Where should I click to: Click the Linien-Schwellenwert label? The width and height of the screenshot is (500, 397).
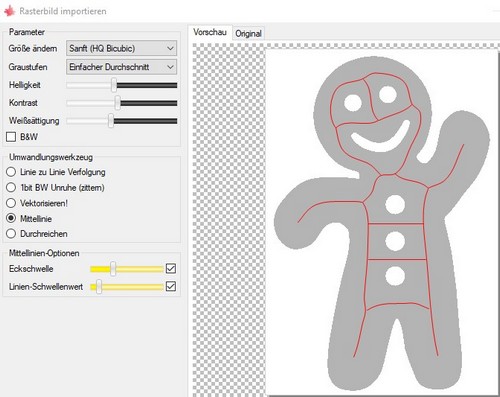46,287
